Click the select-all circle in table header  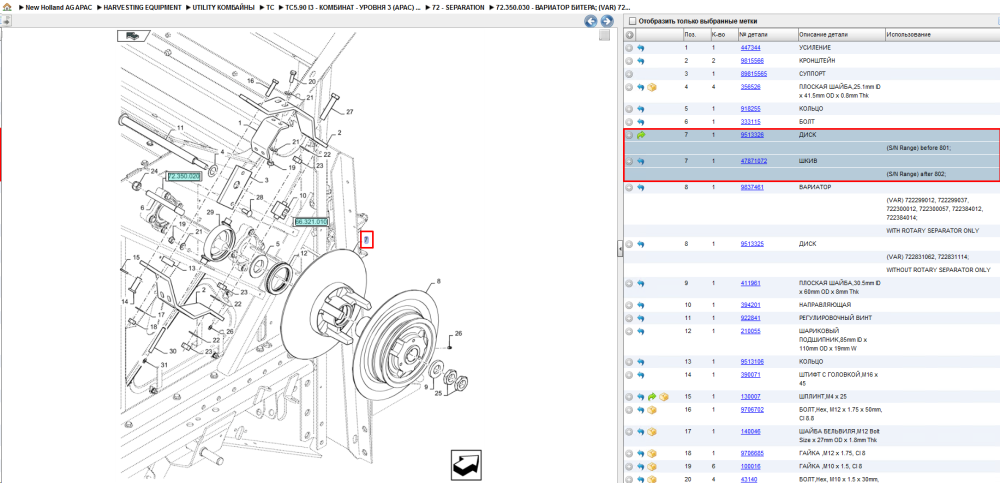629,34
